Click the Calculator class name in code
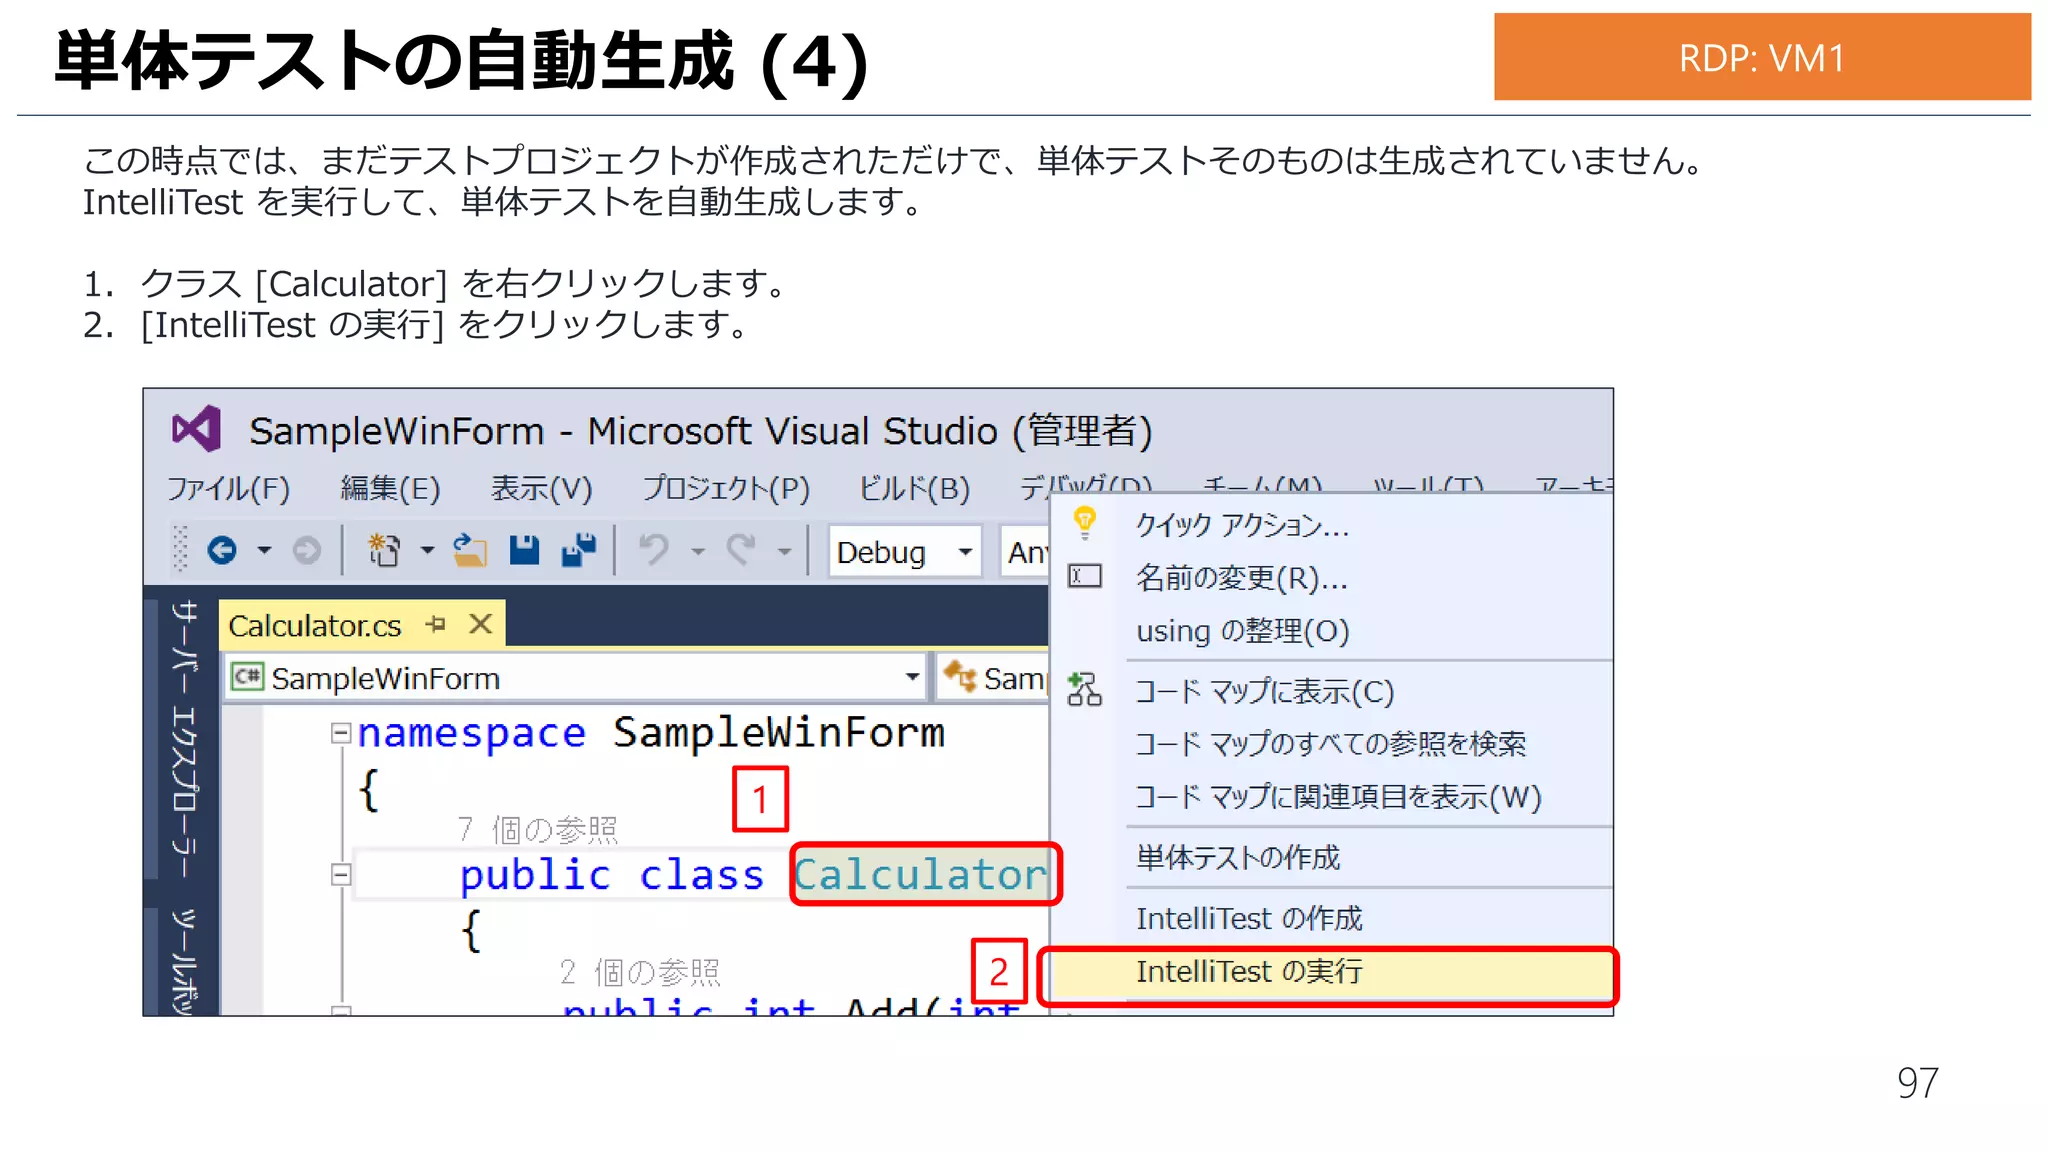 920,874
